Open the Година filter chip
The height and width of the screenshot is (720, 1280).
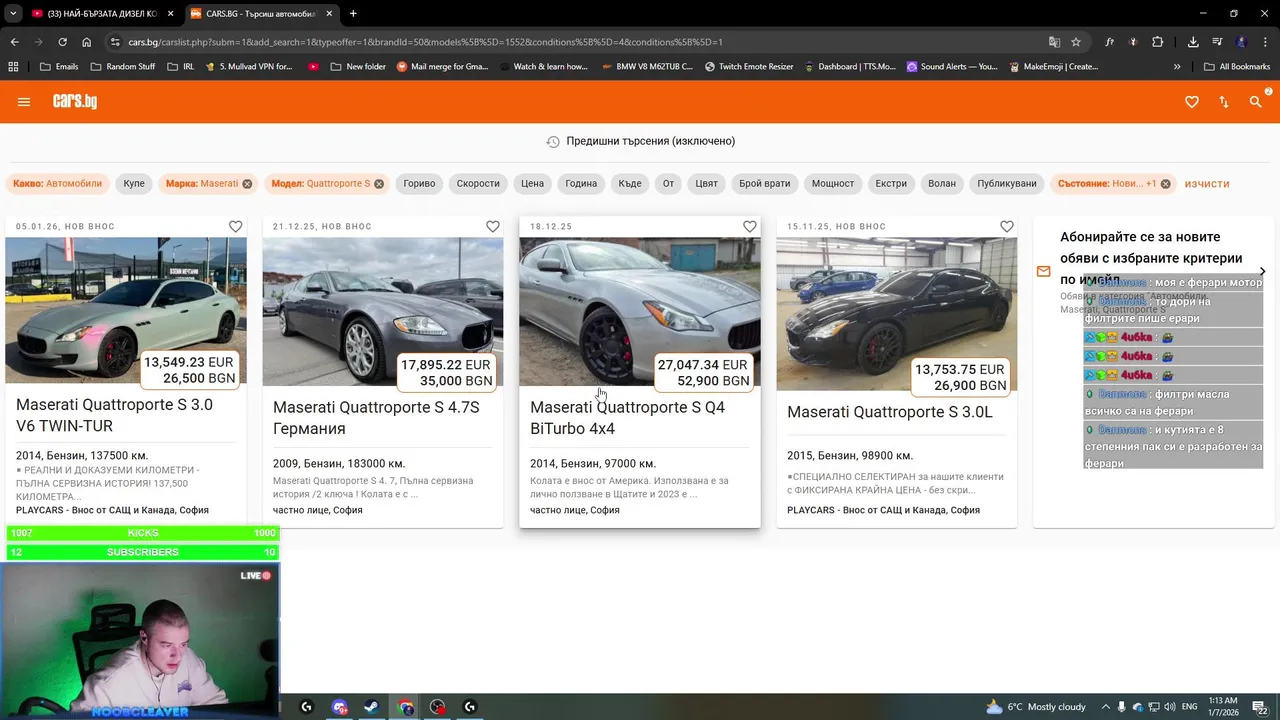tap(581, 184)
